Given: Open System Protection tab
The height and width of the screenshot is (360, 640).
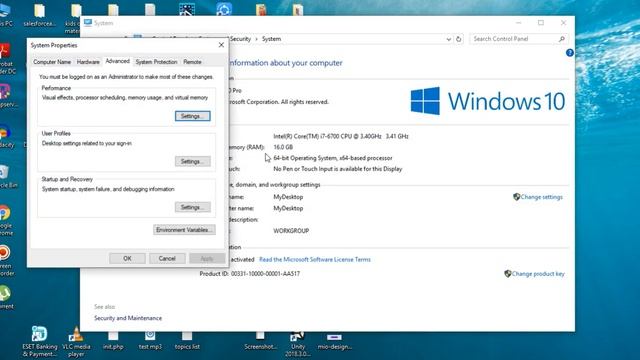Looking at the screenshot, I should point(156,62).
